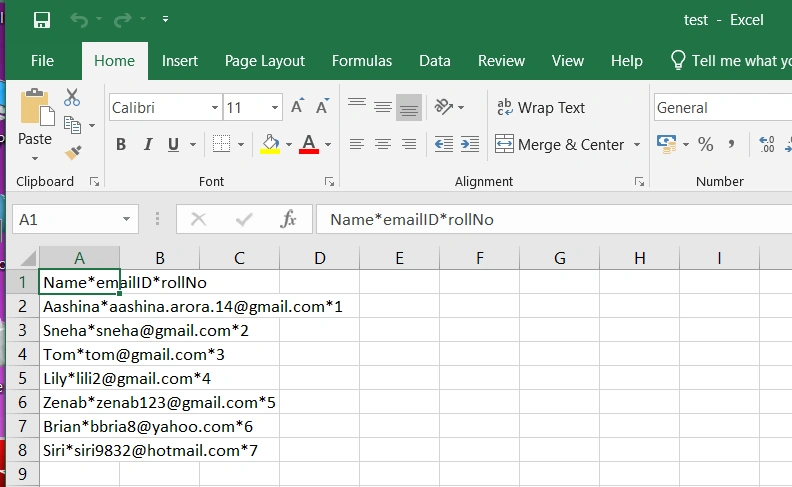Click the Save icon in quick access toolbar
This screenshot has height=487, width=792.
(x=41, y=20)
